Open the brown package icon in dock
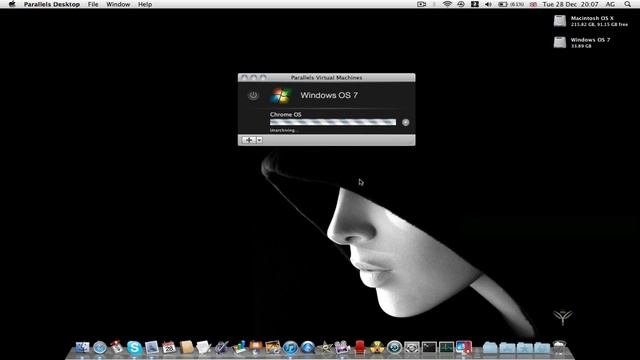The width and height of the screenshot is (640, 360). 187,347
